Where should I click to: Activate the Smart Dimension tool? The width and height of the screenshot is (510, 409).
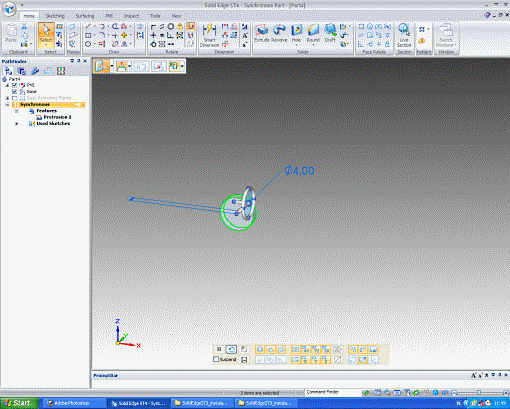210,35
